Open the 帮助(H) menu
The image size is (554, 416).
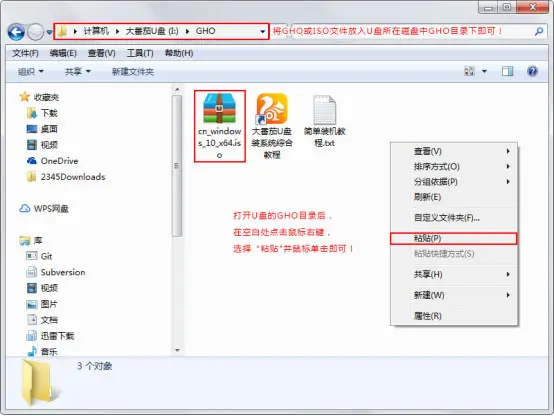click(179, 53)
